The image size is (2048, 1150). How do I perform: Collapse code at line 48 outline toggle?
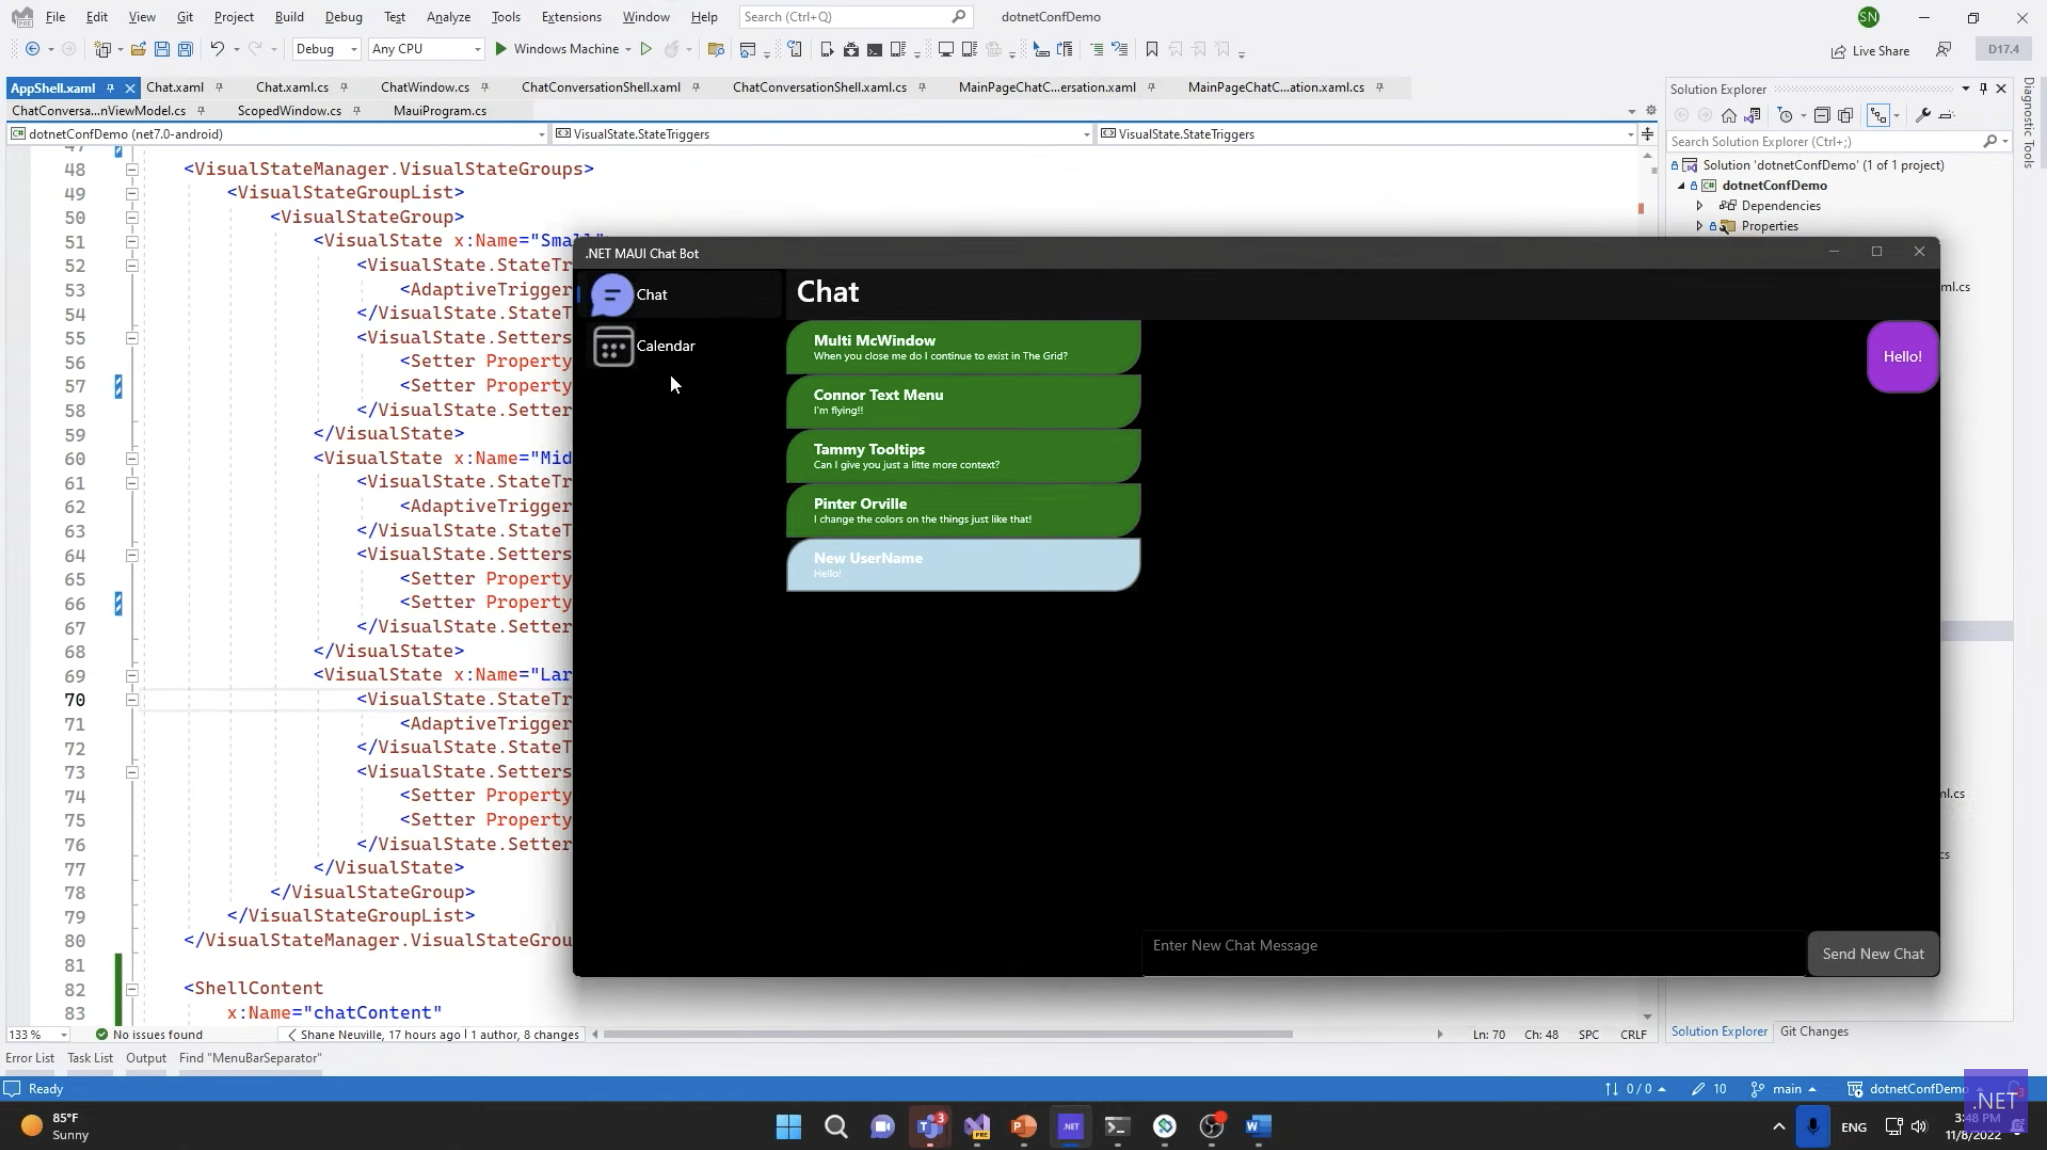pyautogui.click(x=131, y=169)
